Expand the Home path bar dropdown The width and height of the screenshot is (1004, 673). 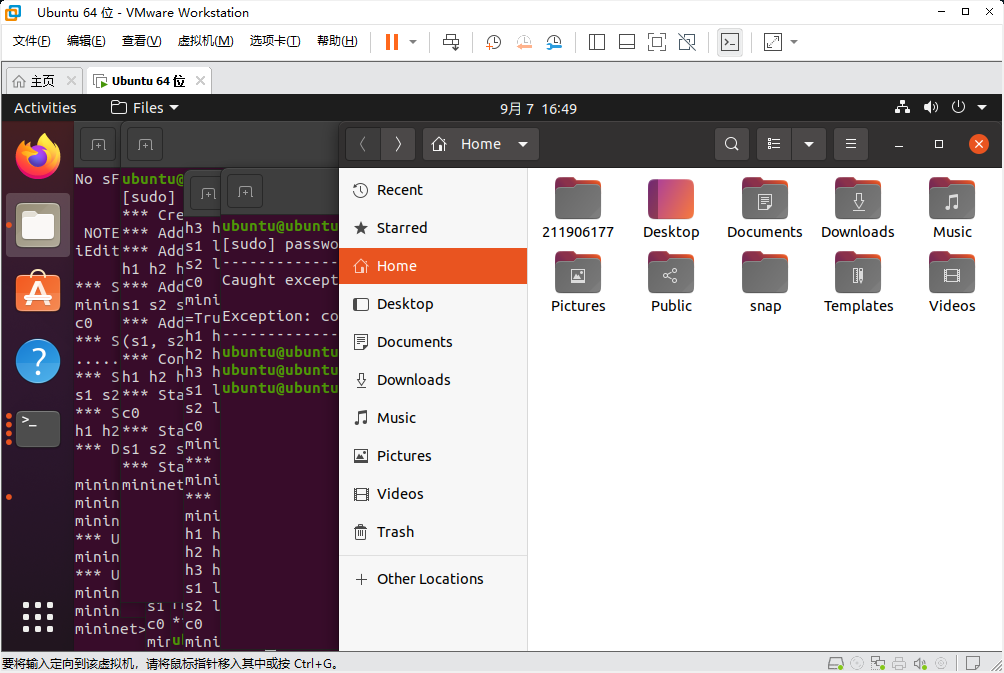[x=523, y=144]
